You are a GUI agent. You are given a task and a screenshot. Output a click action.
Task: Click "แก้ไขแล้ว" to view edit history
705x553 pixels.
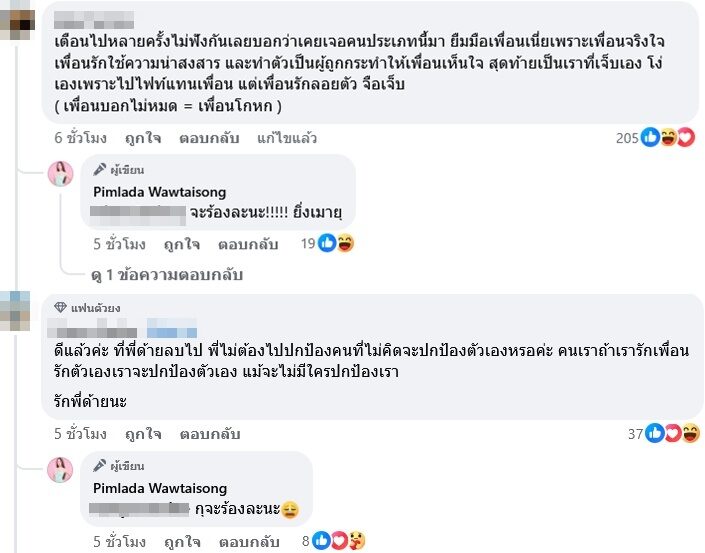(287, 138)
